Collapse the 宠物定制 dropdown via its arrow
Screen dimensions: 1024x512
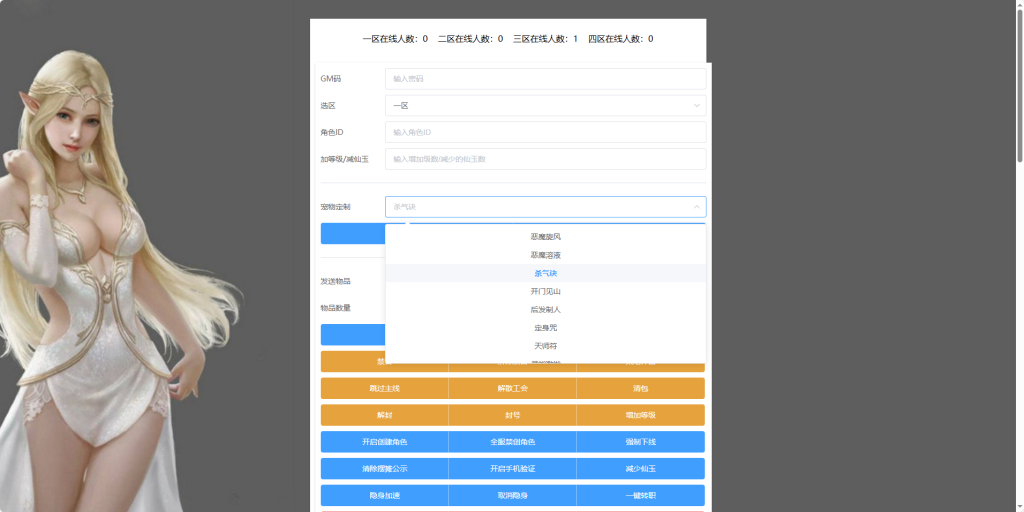[x=696, y=207]
